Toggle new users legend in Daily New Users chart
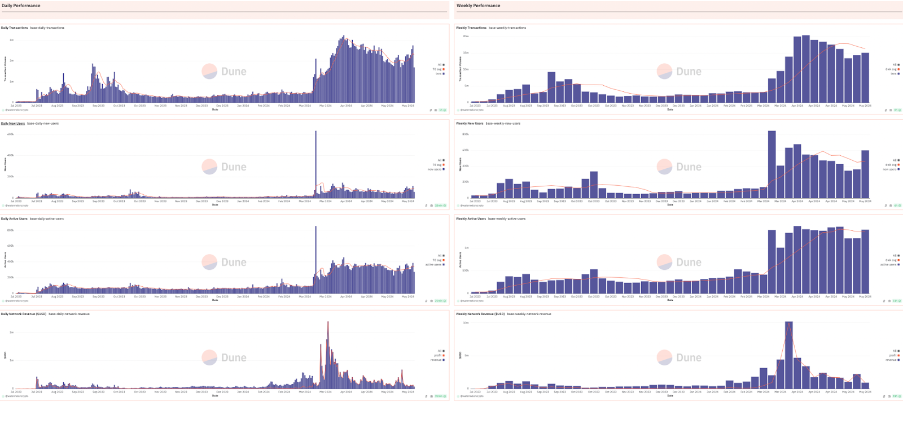The height and width of the screenshot is (423, 912). click(436, 169)
